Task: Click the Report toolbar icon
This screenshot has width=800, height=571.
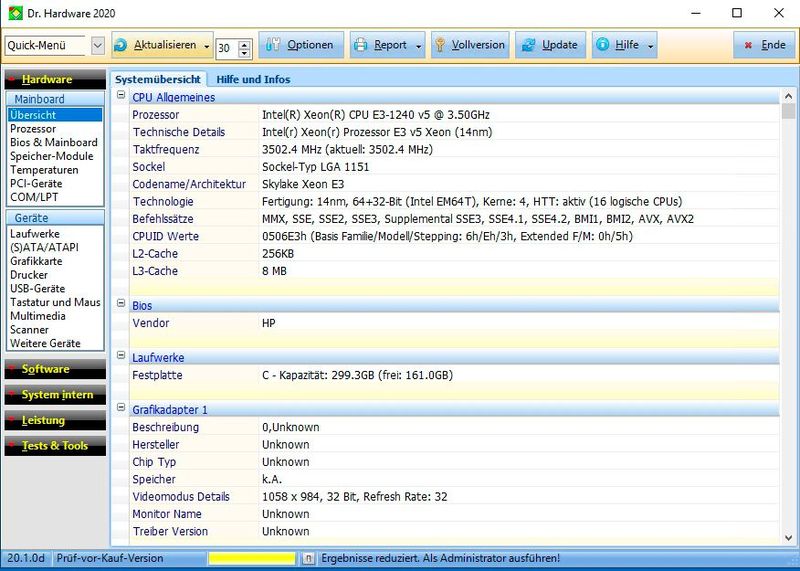Action: pyautogui.click(x=361, y=45)
